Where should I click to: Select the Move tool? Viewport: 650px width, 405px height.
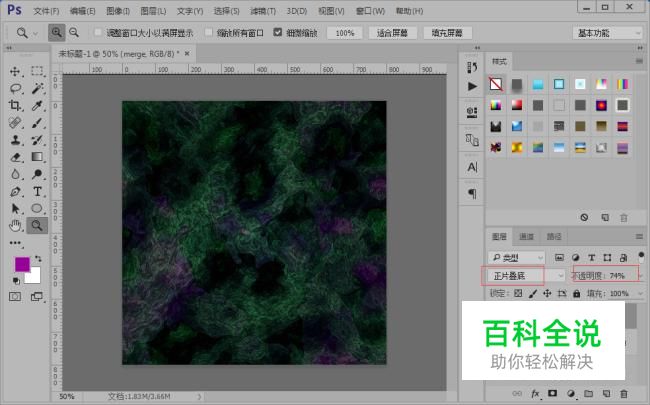pyautogui.click(x=15, y=71)
